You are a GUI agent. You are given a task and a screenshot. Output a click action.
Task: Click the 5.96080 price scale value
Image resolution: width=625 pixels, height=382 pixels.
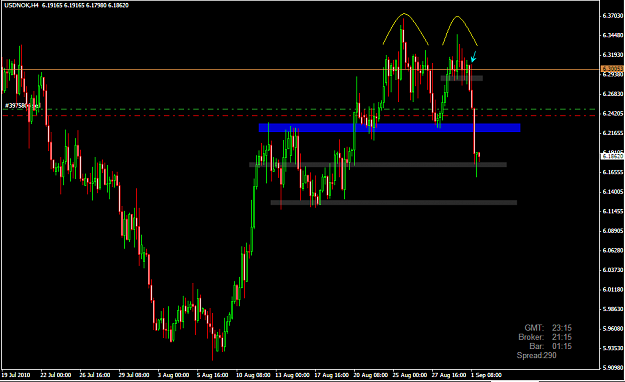[613, 329]
